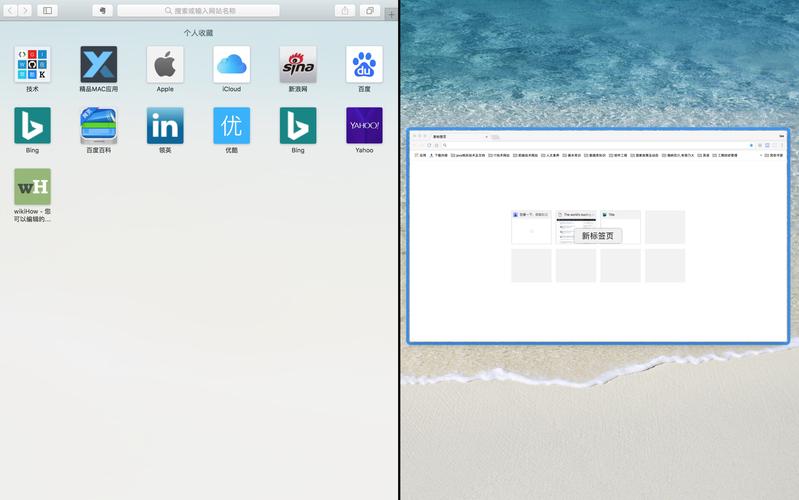Image resolution: width=799 pixels, height=500 pixels.
Task: Open the wikiHow favorite
Action: [32, 187]
